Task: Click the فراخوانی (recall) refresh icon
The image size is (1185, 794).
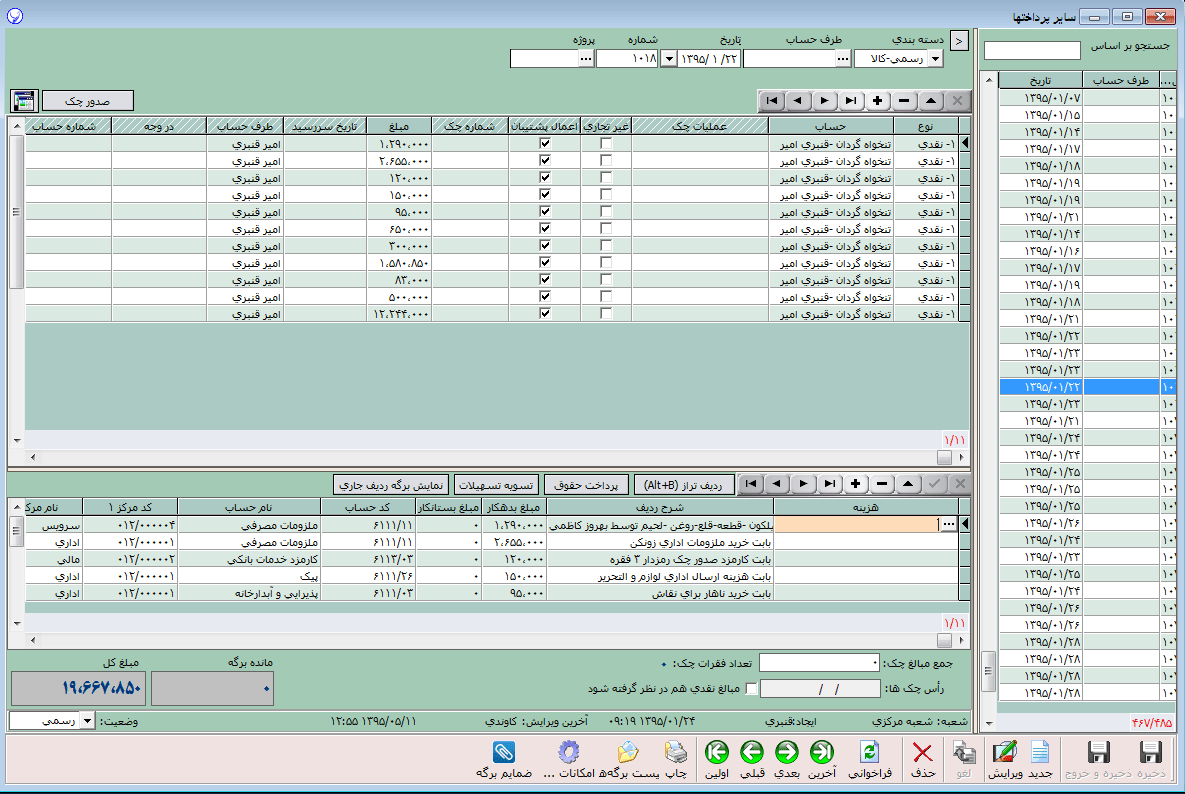Action: click(x=869, y=752)
